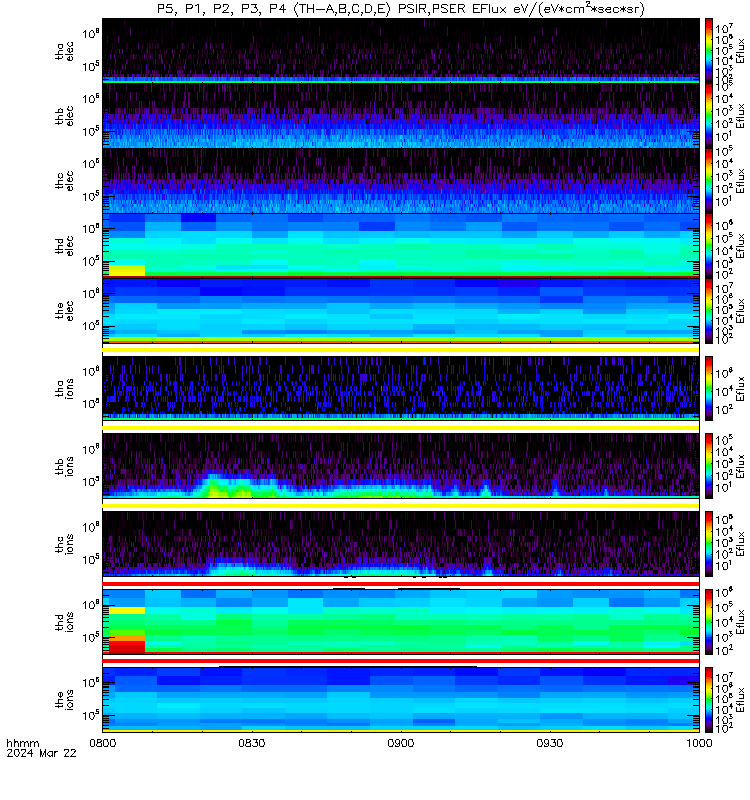750x800 pixels.
Task: Click the color bar beside the elec panel
Action: (x=709, y=311)
